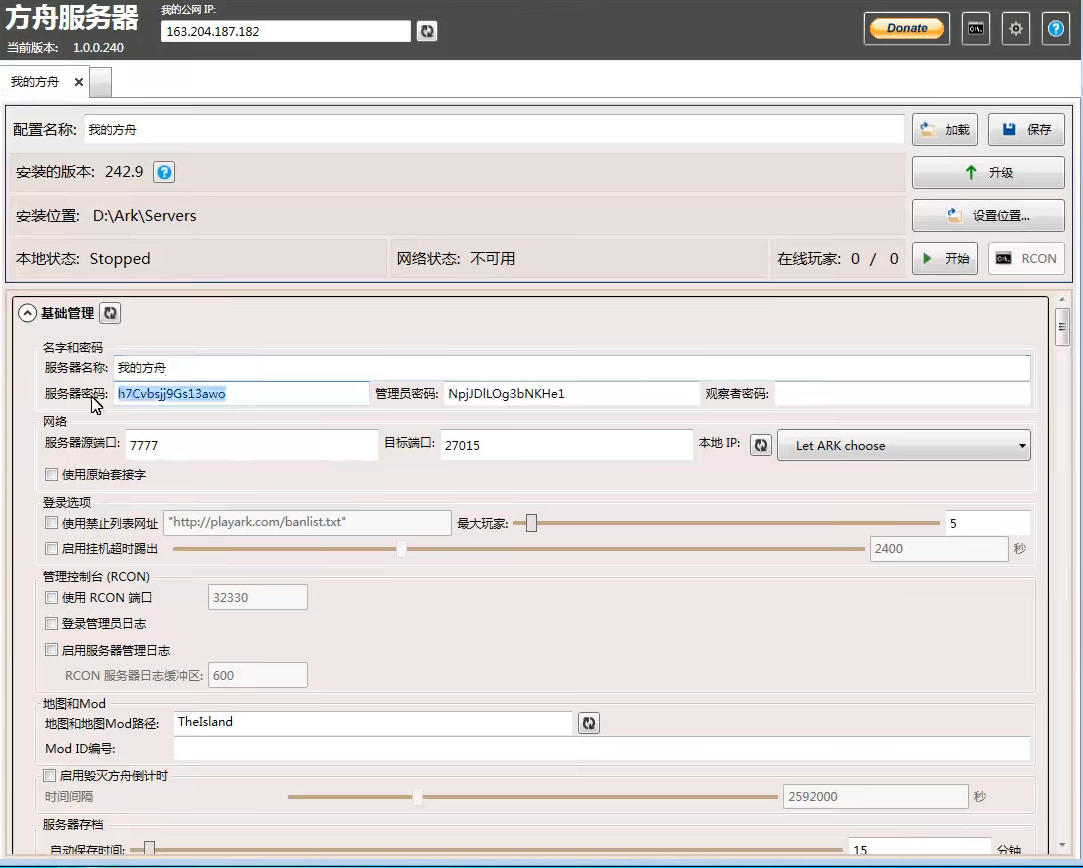Open the settings gear
Screen dimensions: 1083x868
click(x=1015, y=29)
